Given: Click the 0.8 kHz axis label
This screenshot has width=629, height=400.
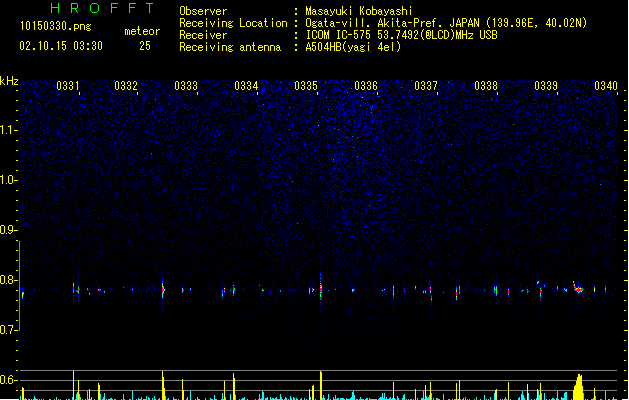Looking at the screenshot, I should coord(9,280).
